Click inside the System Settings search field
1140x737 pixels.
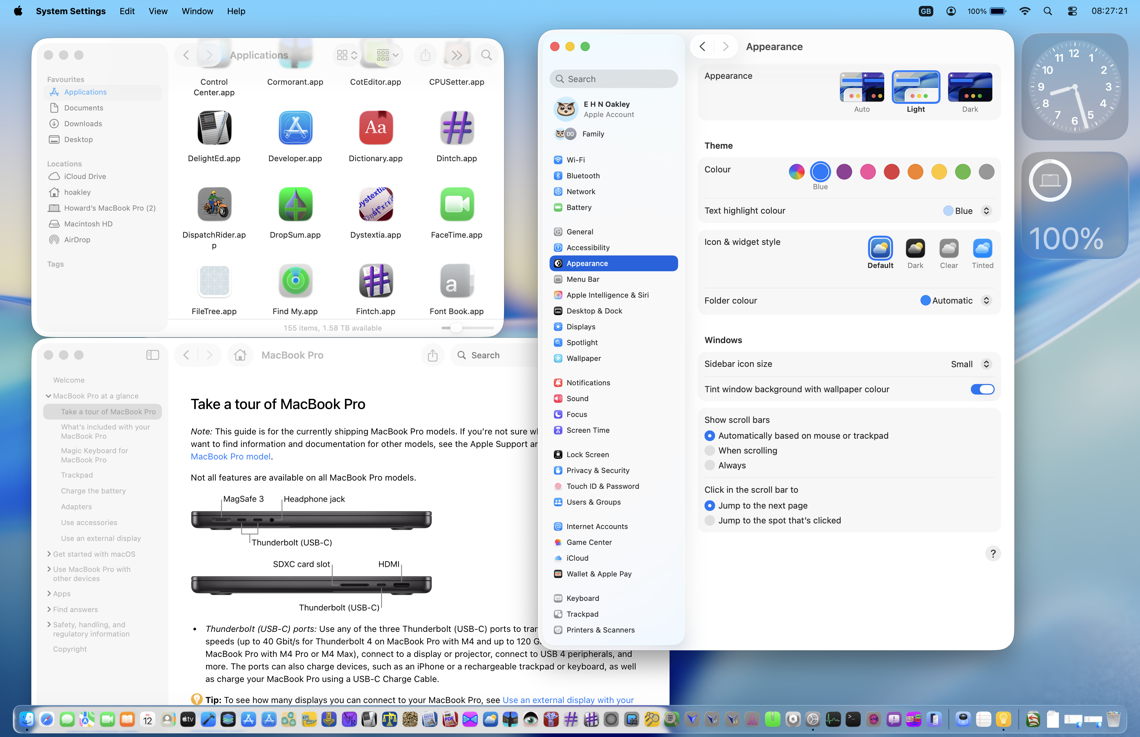612,78
